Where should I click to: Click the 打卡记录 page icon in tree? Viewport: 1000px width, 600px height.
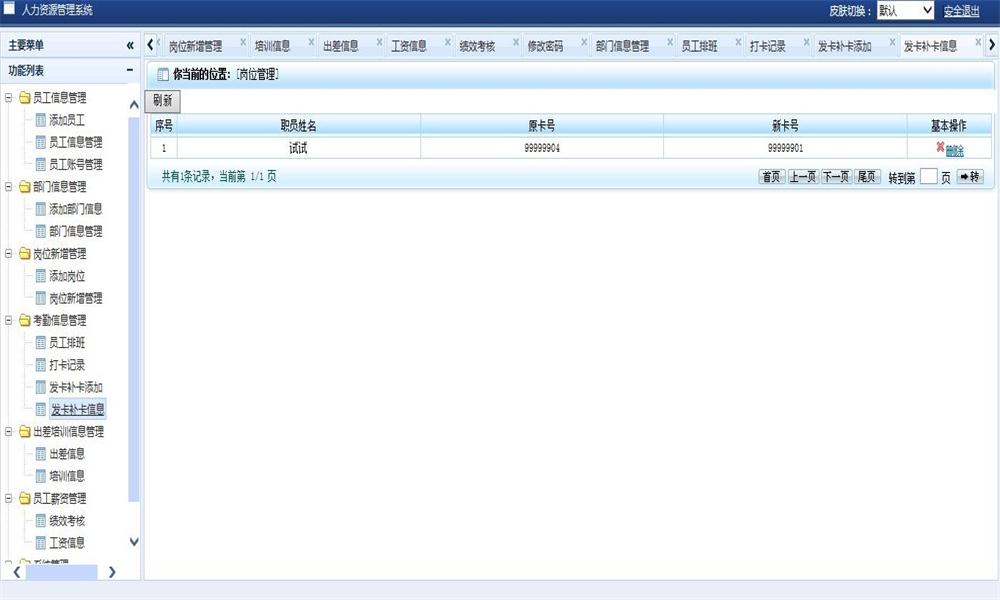click(x=41, y=365)
